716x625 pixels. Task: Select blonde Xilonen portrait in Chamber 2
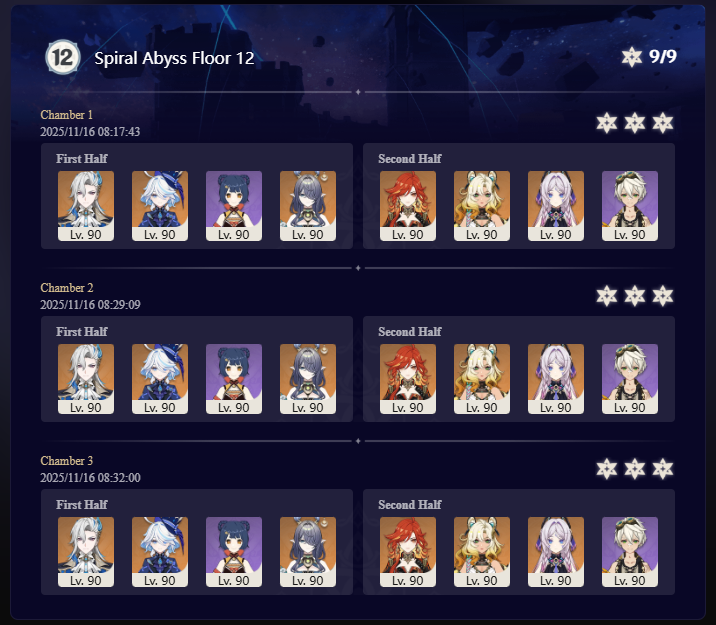(482, 379)
